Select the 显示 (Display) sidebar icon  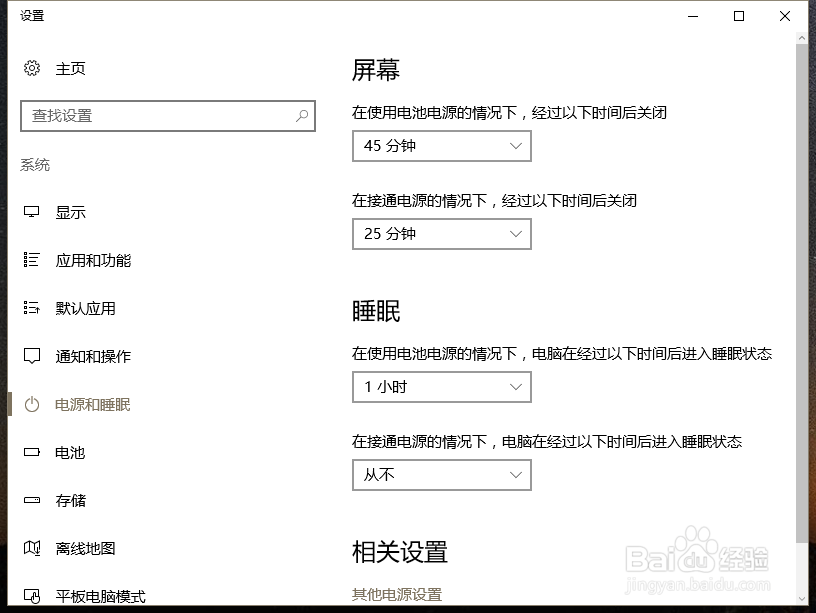[31, 212]
